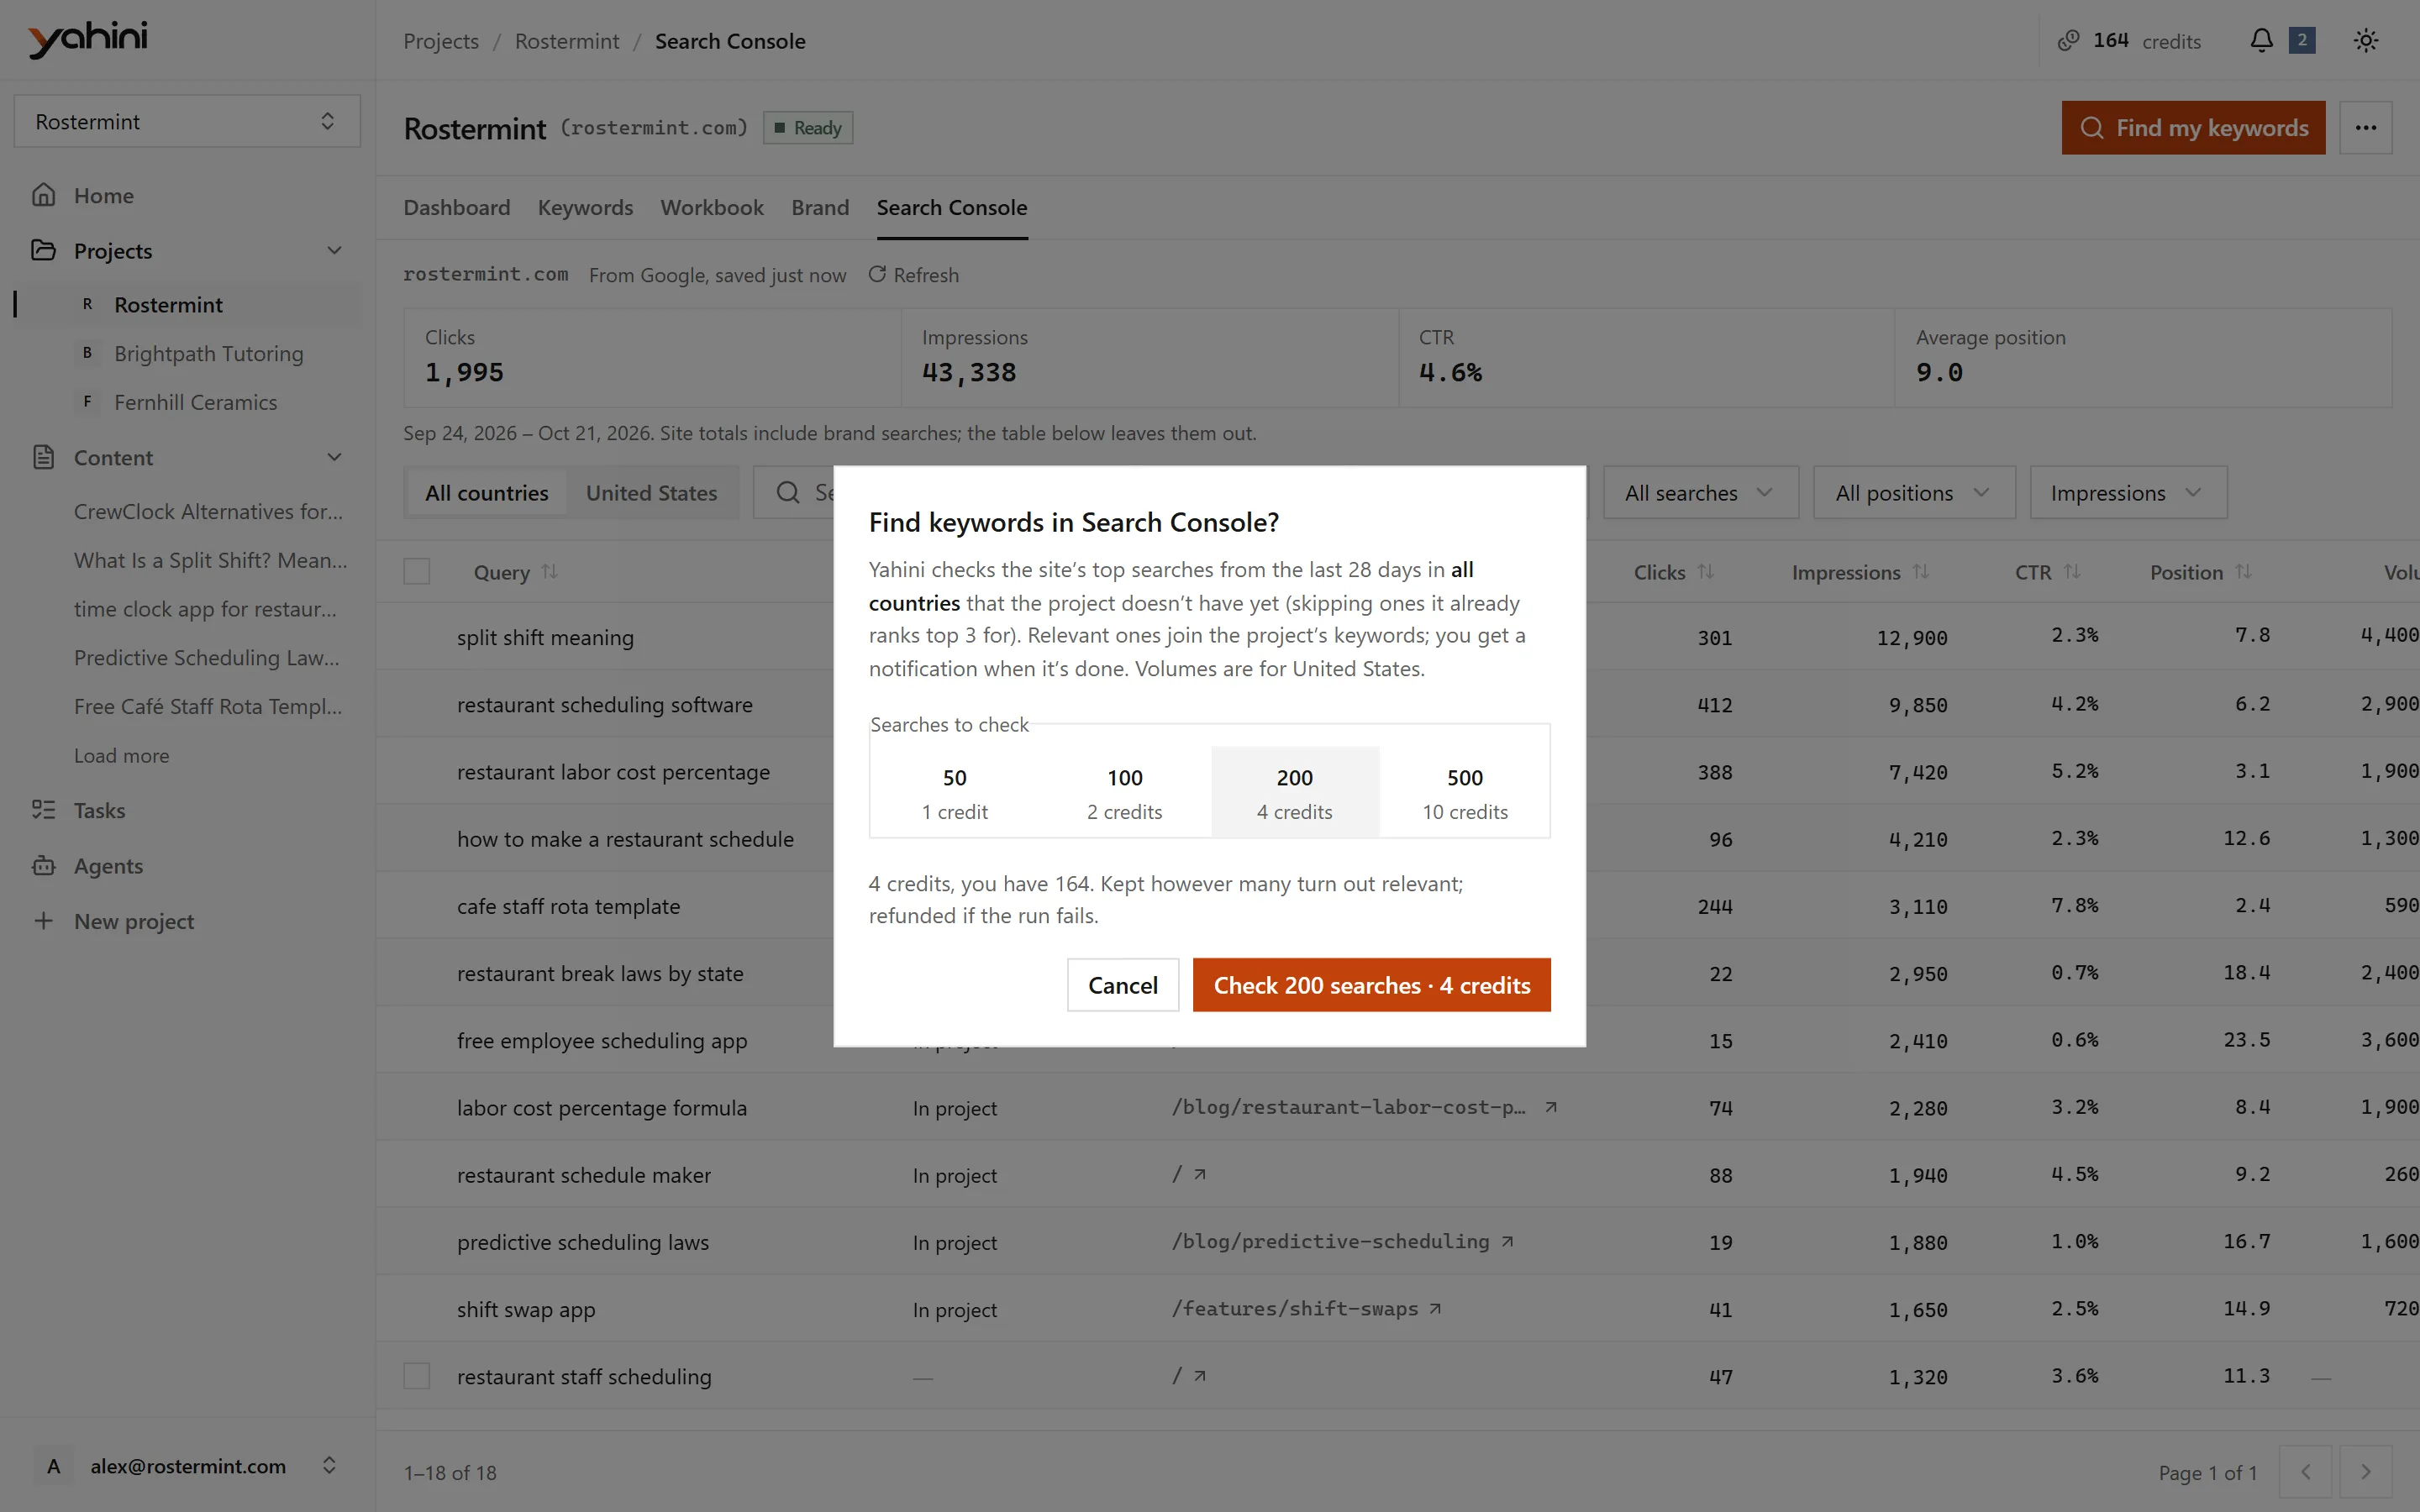Image resolution: width=2420 pixels, height=1512 pixels.
Task: Click the search magnifier icon in filter box
Action: [x=788, y=492]
